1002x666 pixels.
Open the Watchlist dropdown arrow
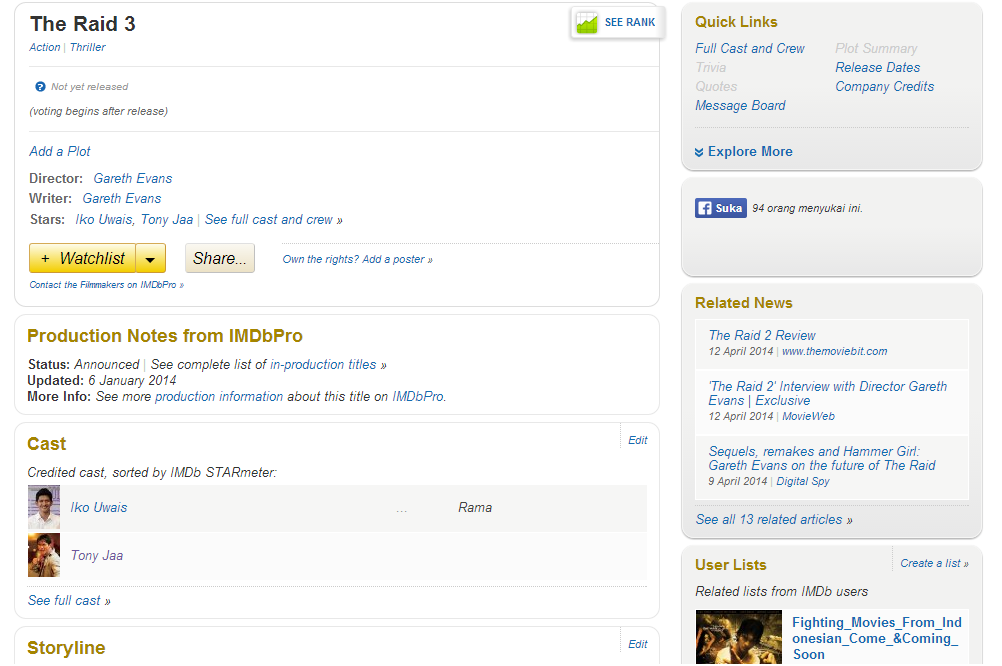151,258
